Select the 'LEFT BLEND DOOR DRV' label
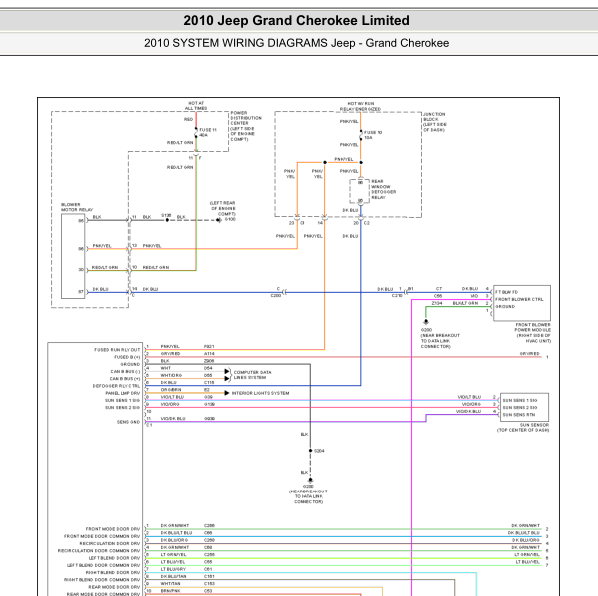 pos(114,558)
